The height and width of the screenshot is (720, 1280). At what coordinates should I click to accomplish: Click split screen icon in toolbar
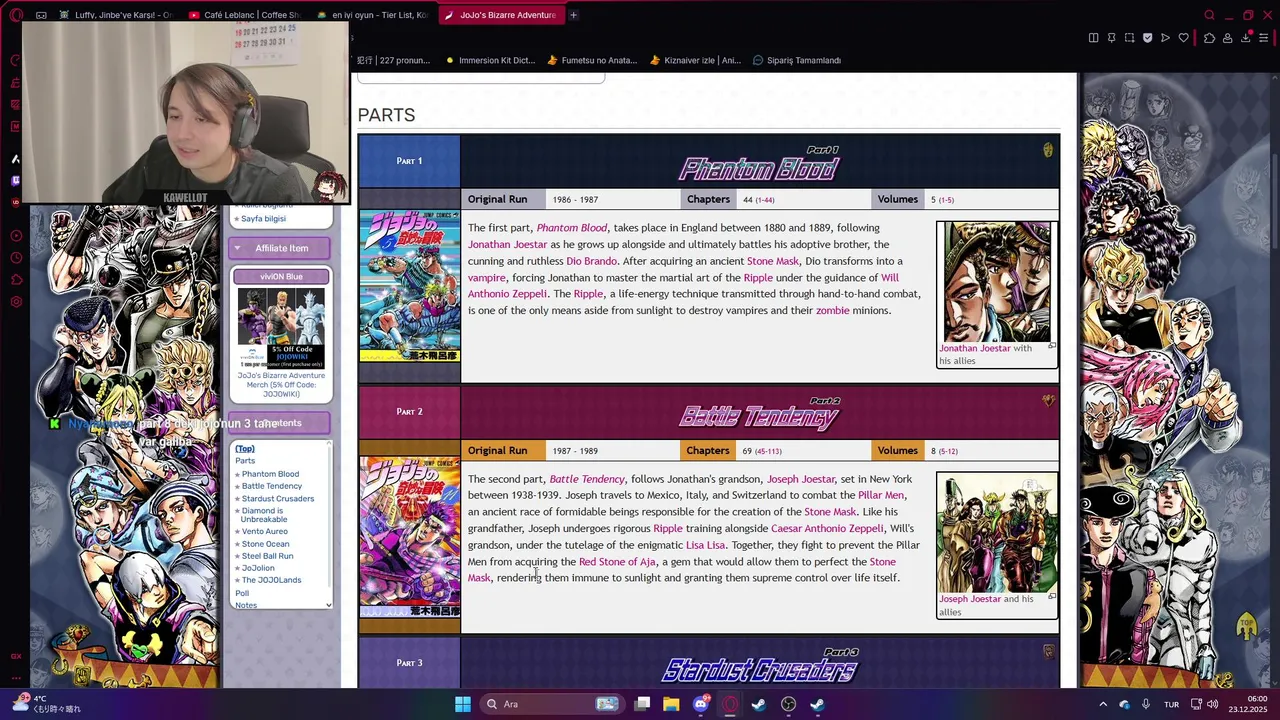tap(1093, 38)
